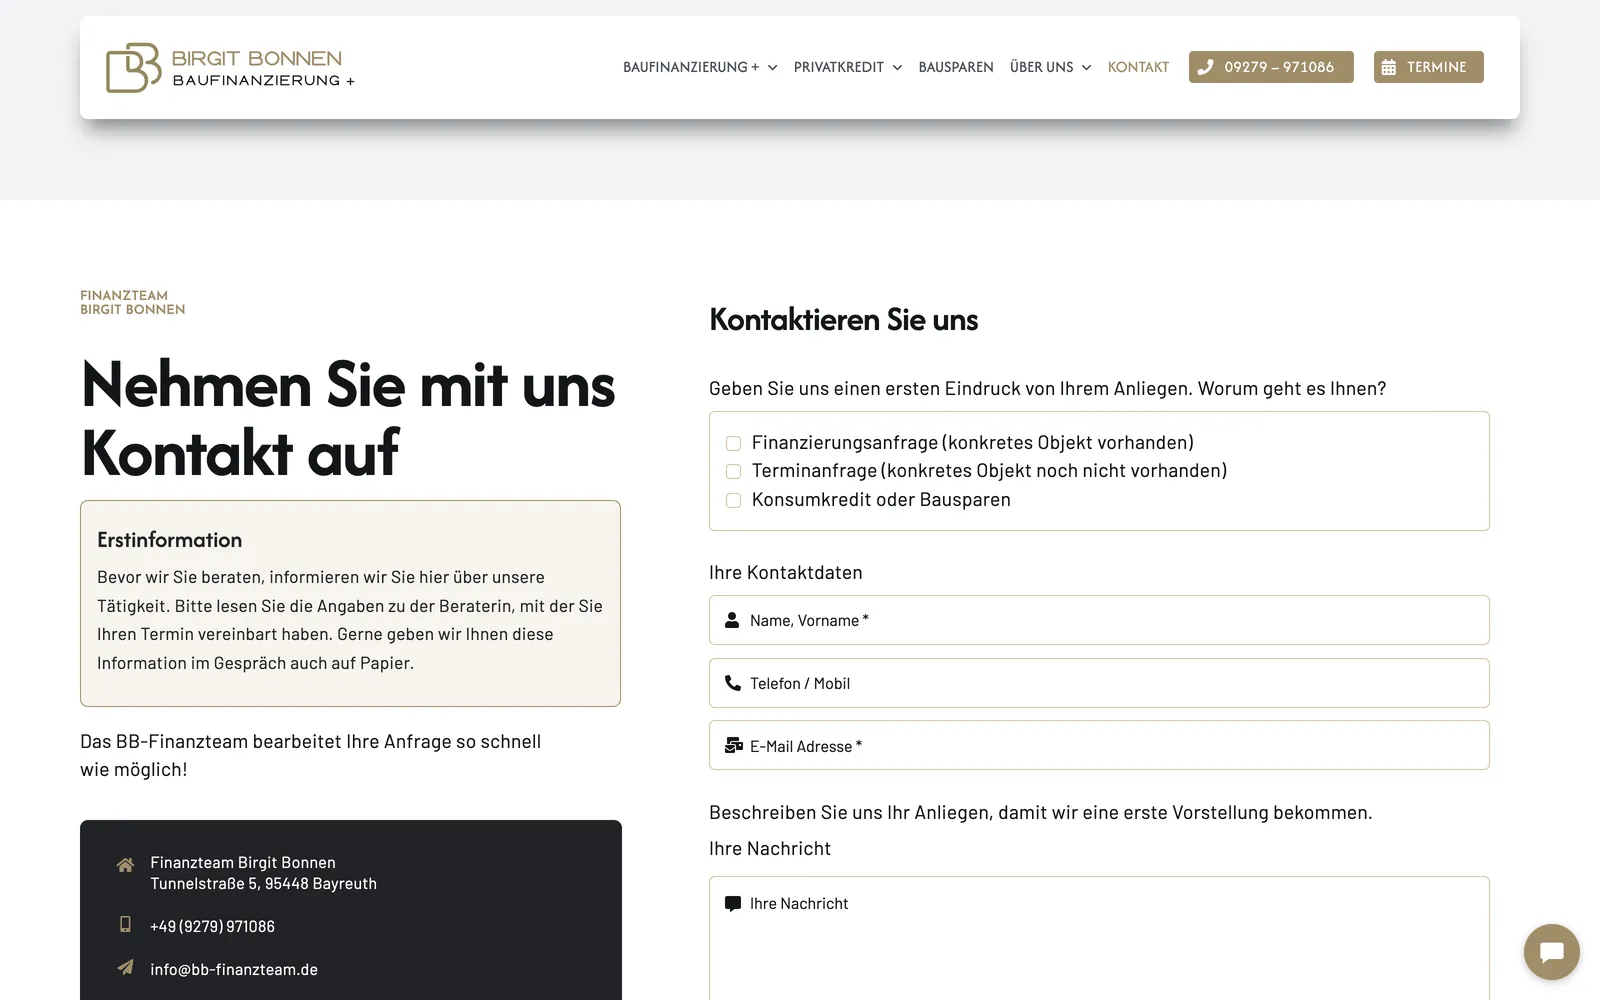Select Konsumkredit oder Bausparen checkbox
The width and height of the screenshot is (1600, 1000).
point(733,500)
